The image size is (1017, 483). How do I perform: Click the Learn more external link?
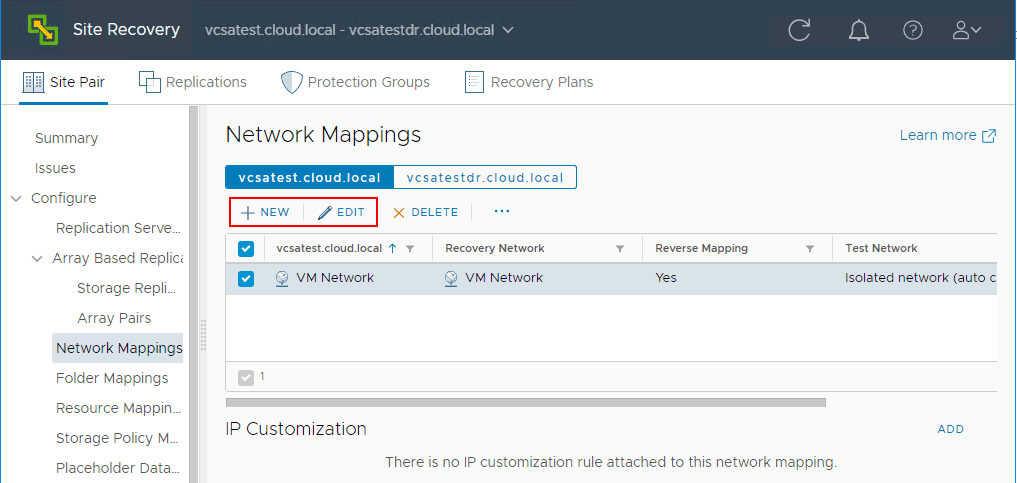947,136
